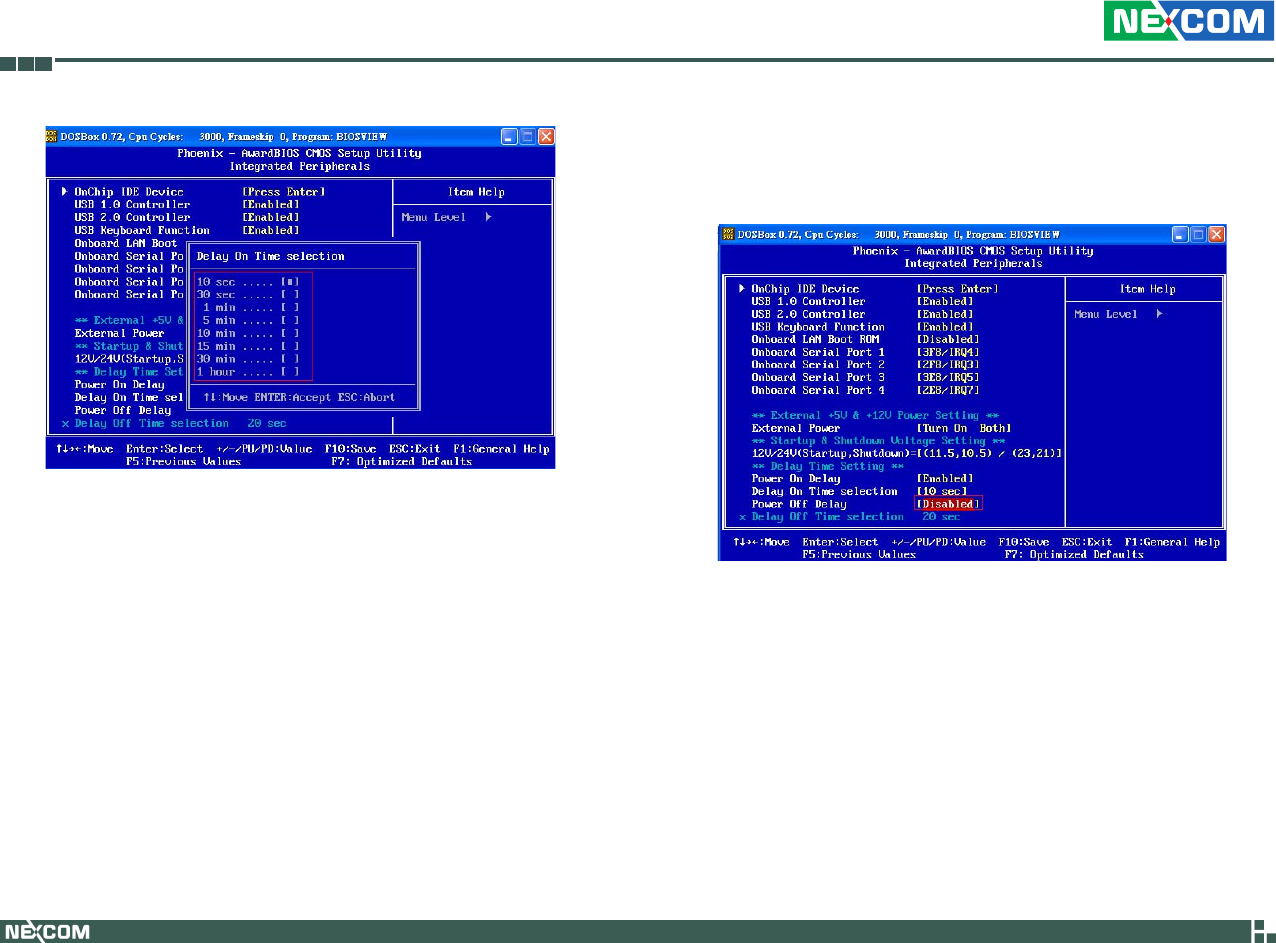The image size is (1276, 943).
Task: Select the Onboard Serial Port 4 entry
Action: coord(818,390)
